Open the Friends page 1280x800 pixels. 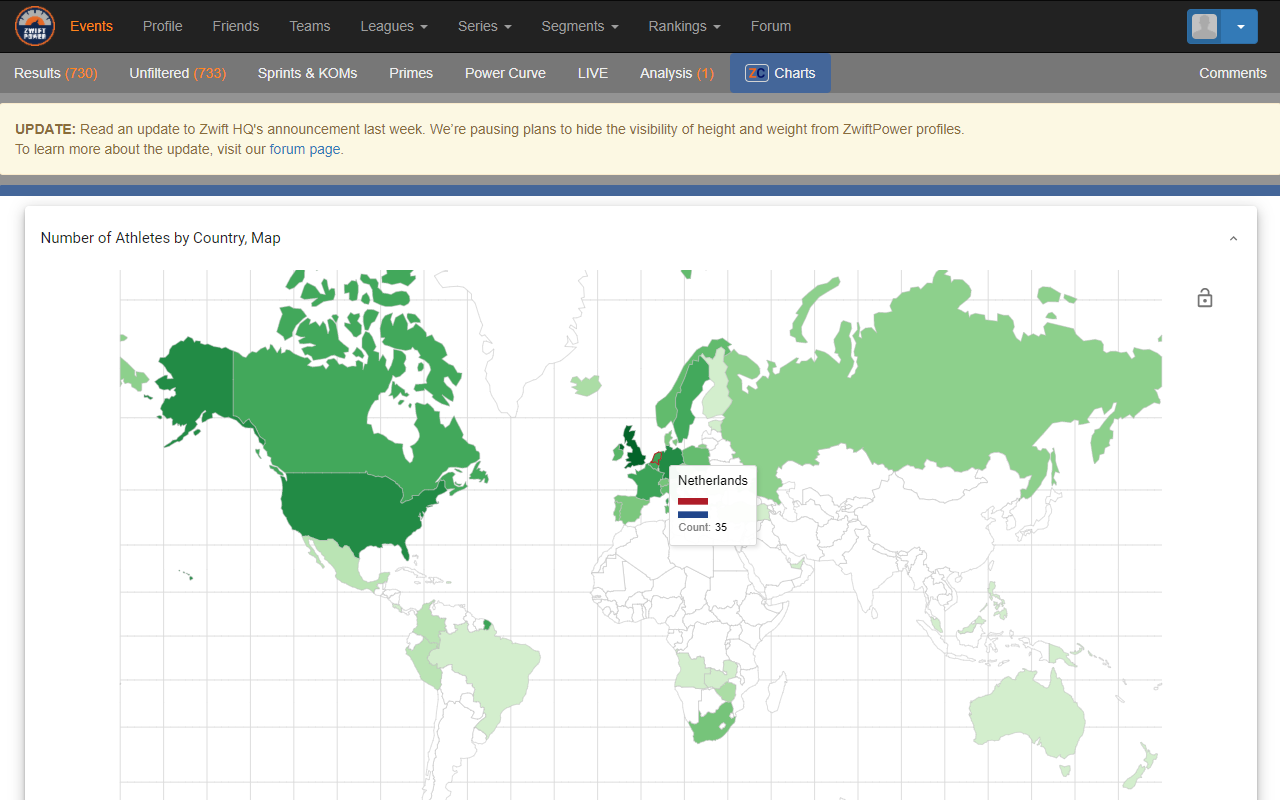point(235,26)
